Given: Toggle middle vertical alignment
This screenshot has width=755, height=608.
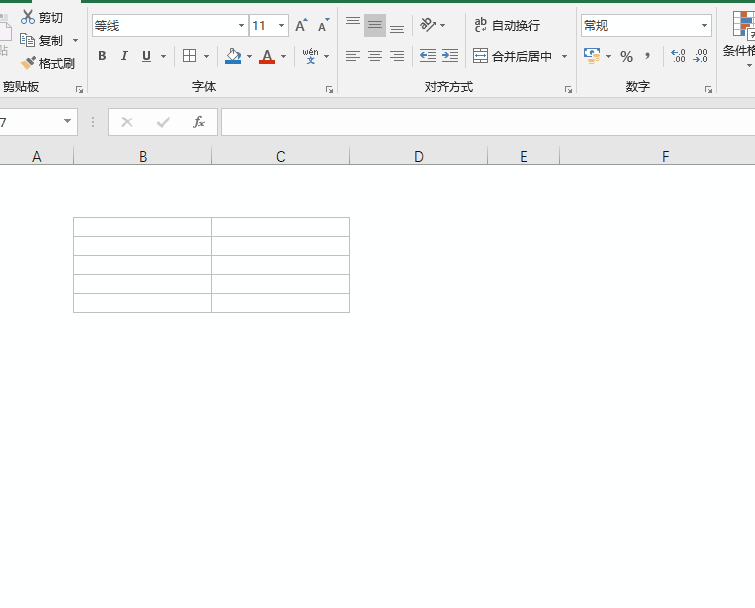Looking at the screenshot, I should pos(375,25).
